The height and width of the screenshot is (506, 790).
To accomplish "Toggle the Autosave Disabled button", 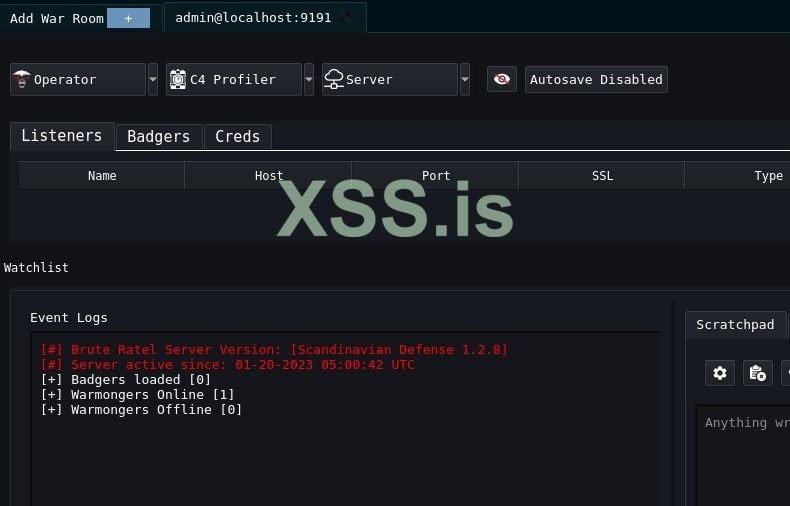I will pos(596,80).
